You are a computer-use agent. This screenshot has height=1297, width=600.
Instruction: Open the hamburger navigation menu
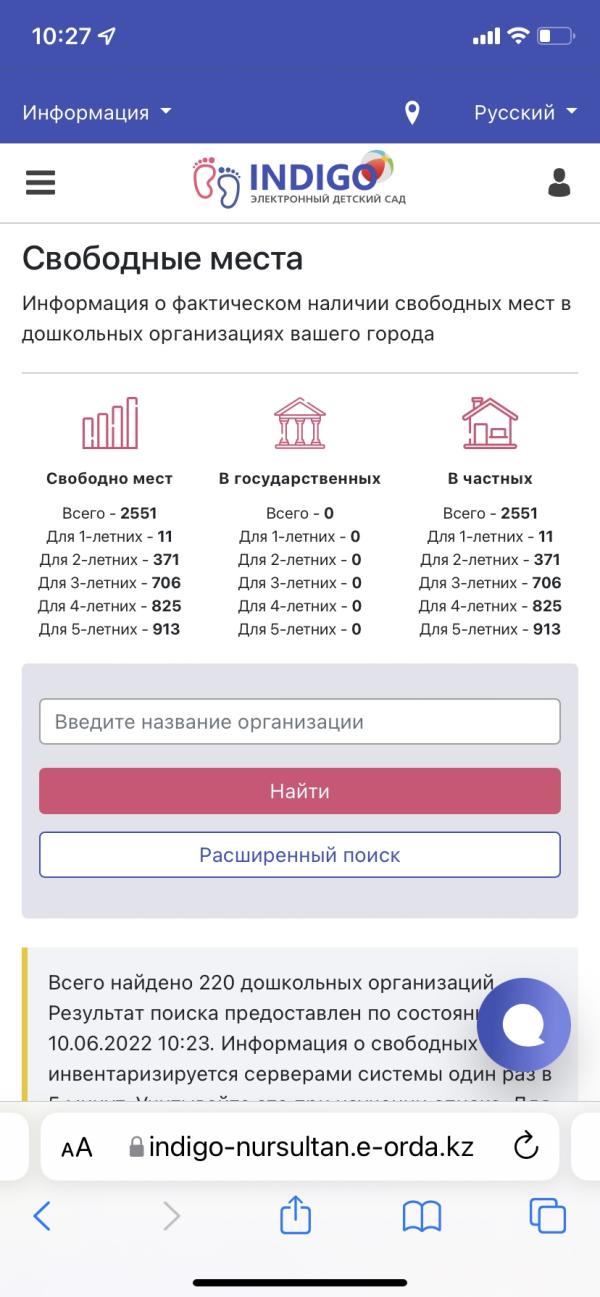point(41,182)
